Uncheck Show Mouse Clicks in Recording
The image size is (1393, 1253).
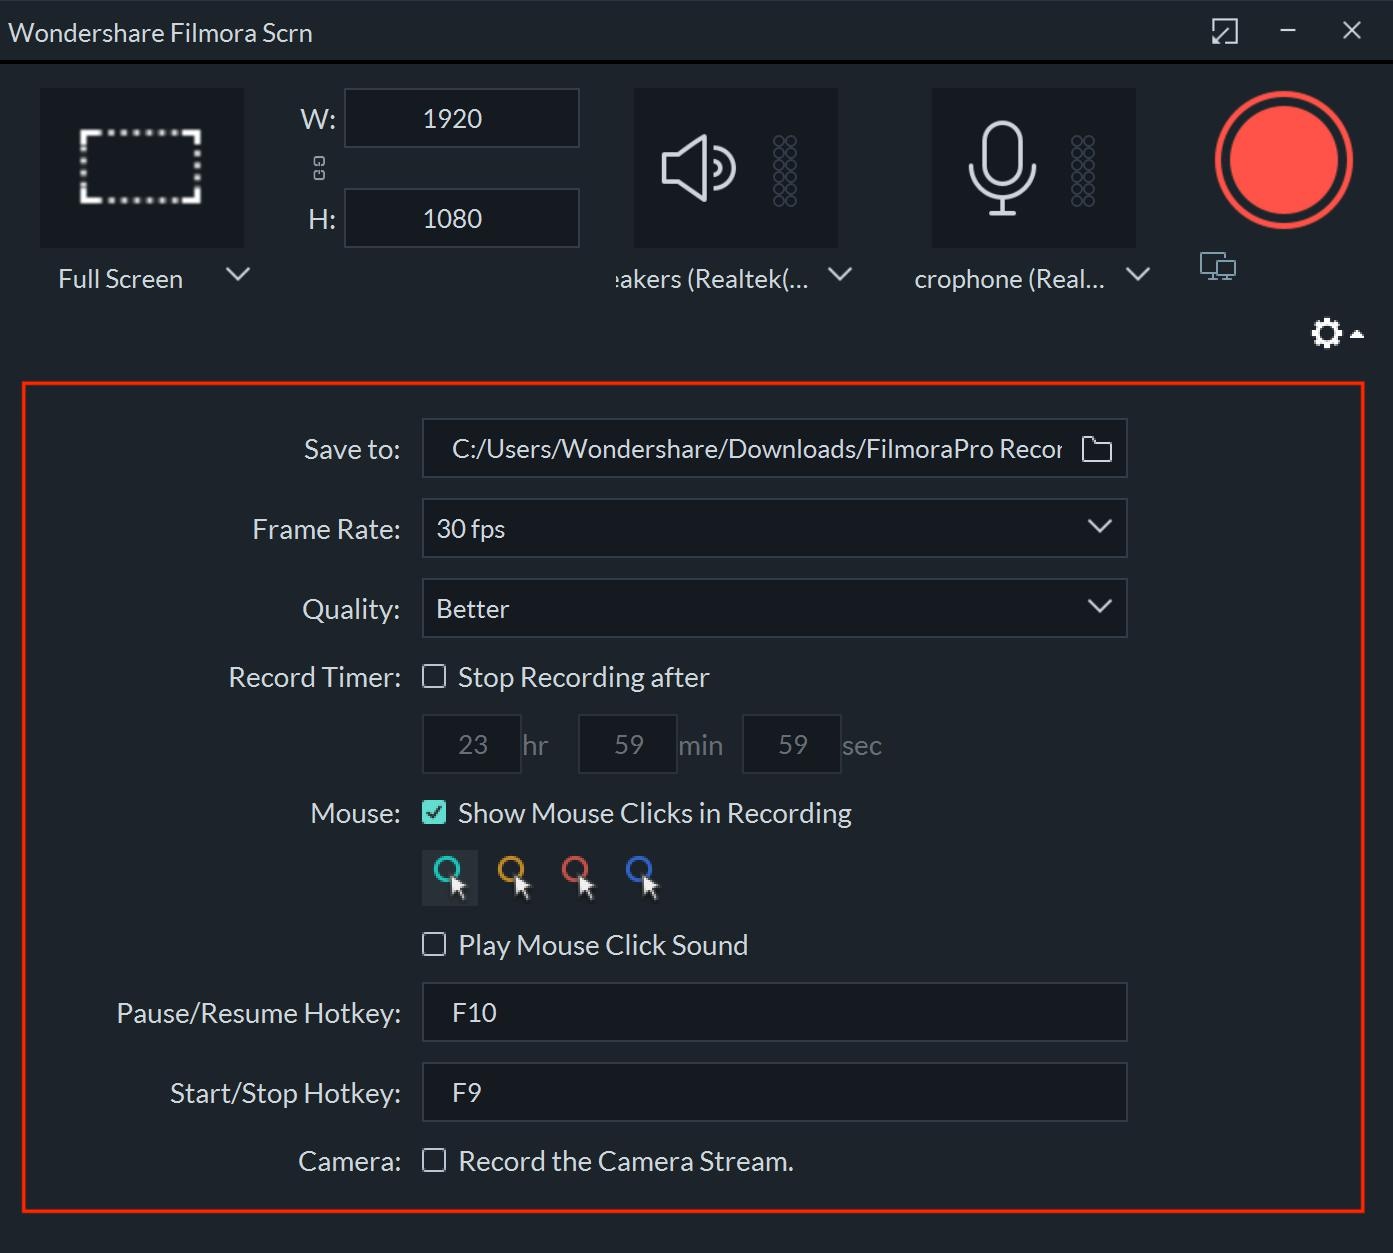[434, 812]
